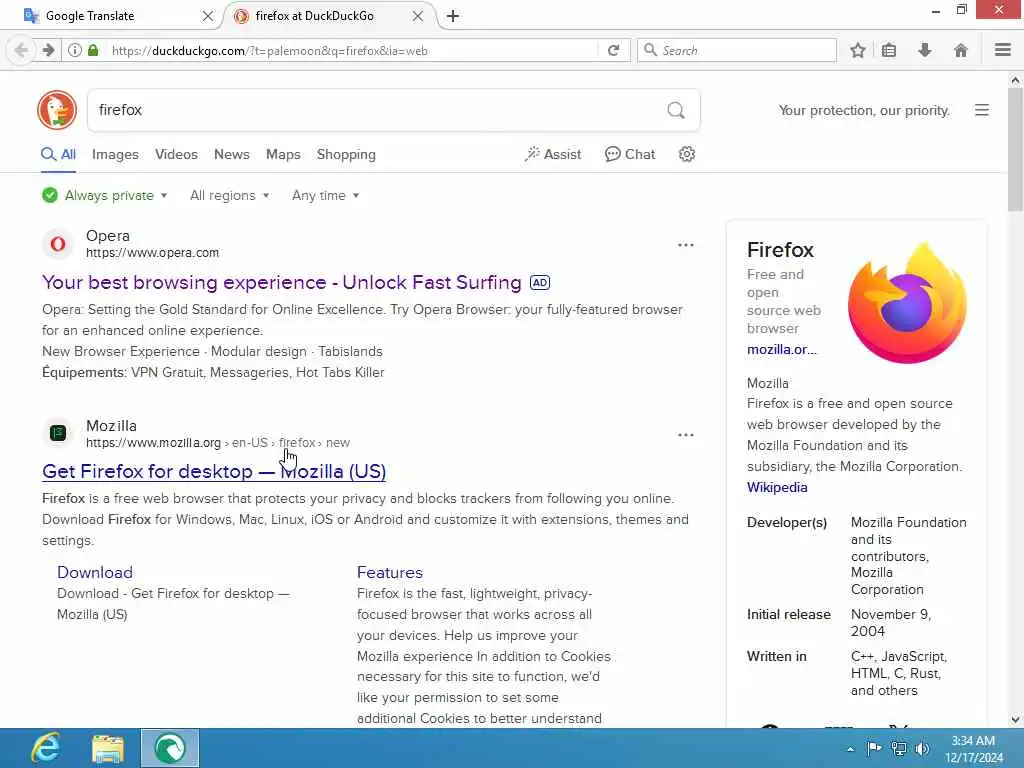
Task: Switch to Shopping results
Action: coord(346,155)
